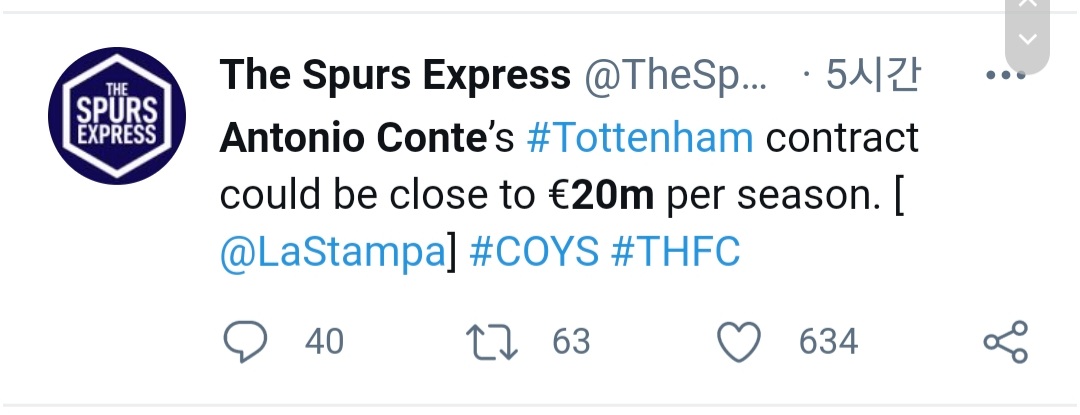Reply using the speech bubble icon
Image resolution: width=1080 pixels, height=415 pixels.
[x=244, y=341]
